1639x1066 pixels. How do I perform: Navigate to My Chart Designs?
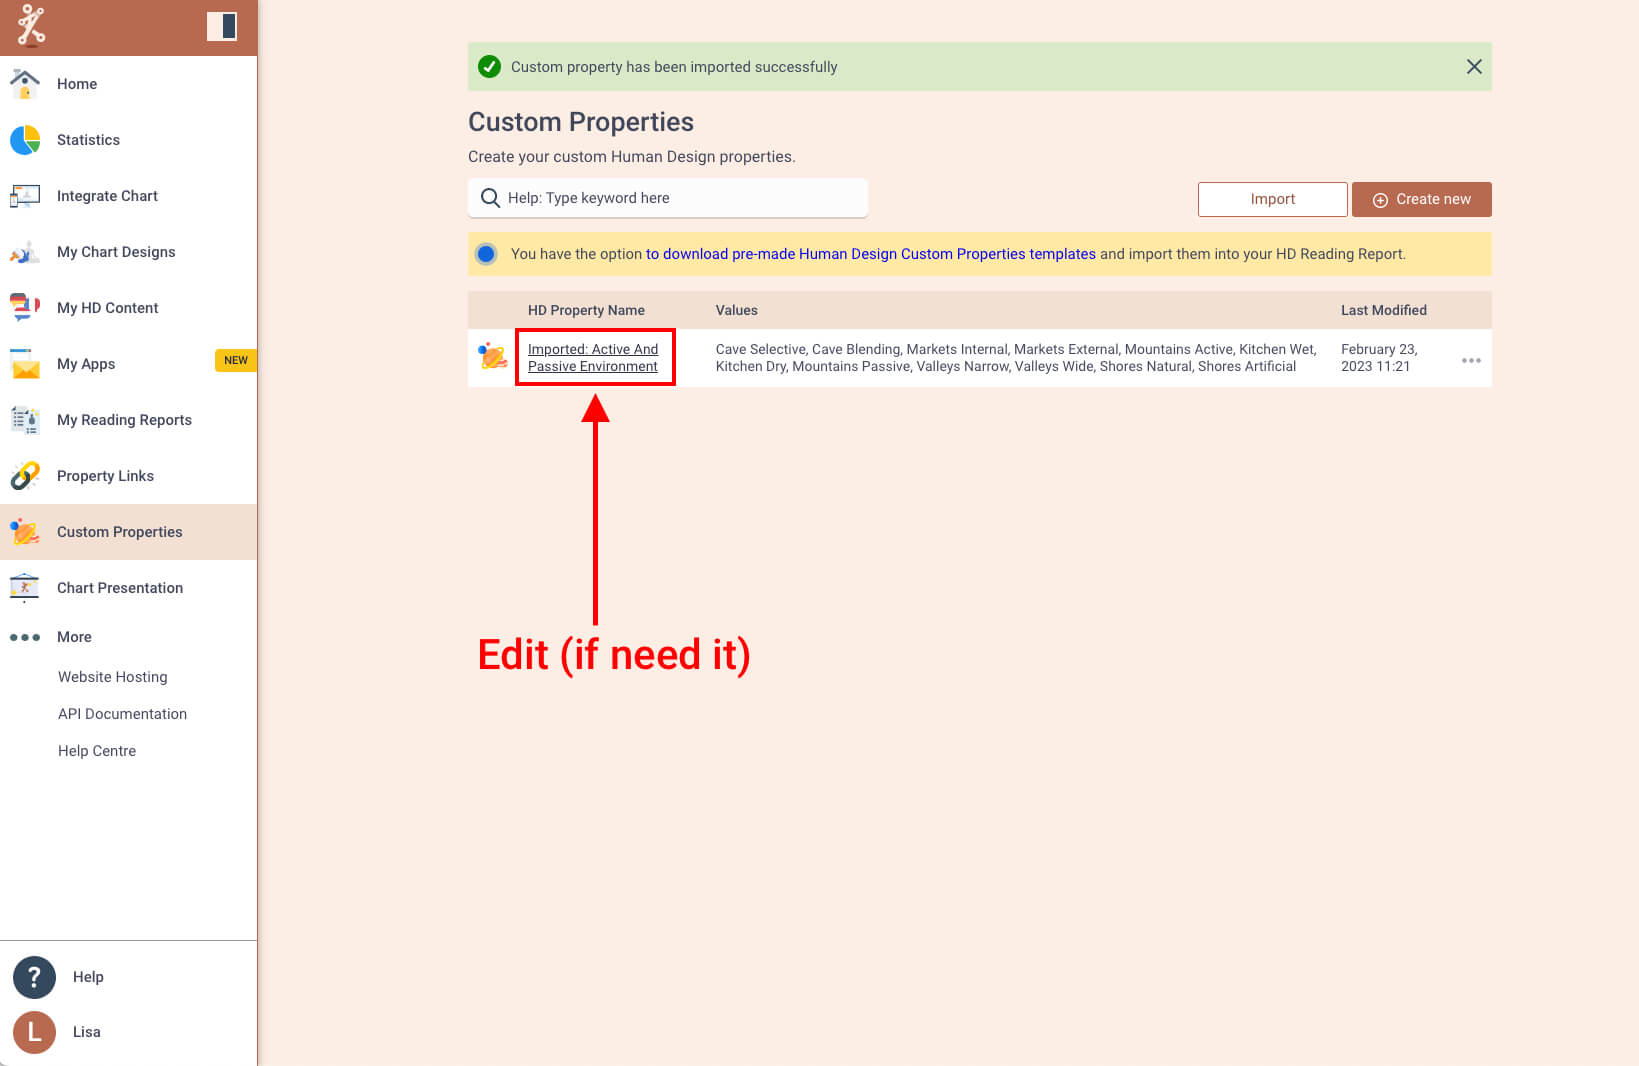point(116,252)
